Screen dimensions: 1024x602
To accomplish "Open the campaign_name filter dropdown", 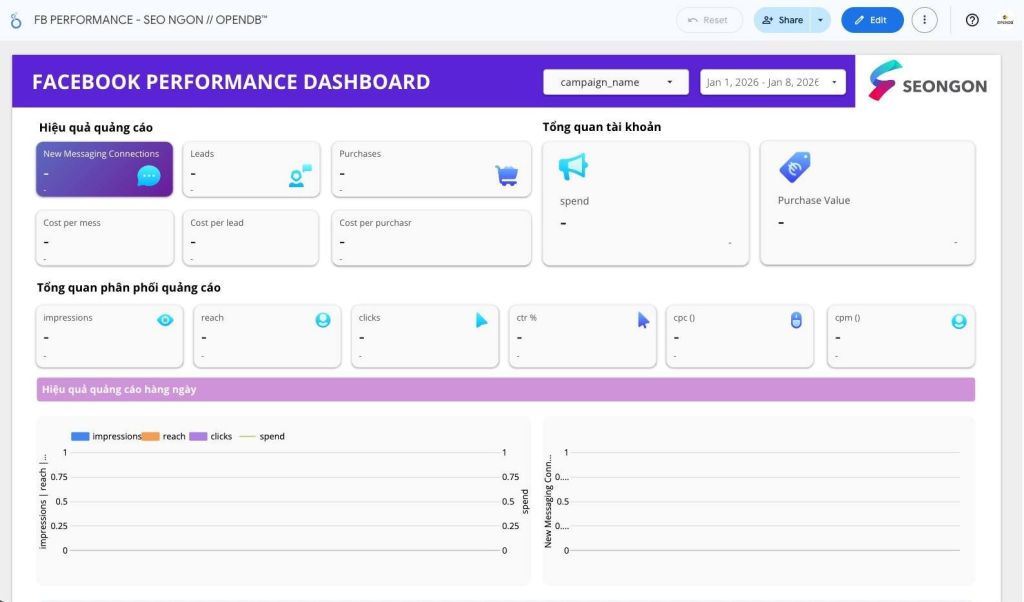I will tap(615, 82).
